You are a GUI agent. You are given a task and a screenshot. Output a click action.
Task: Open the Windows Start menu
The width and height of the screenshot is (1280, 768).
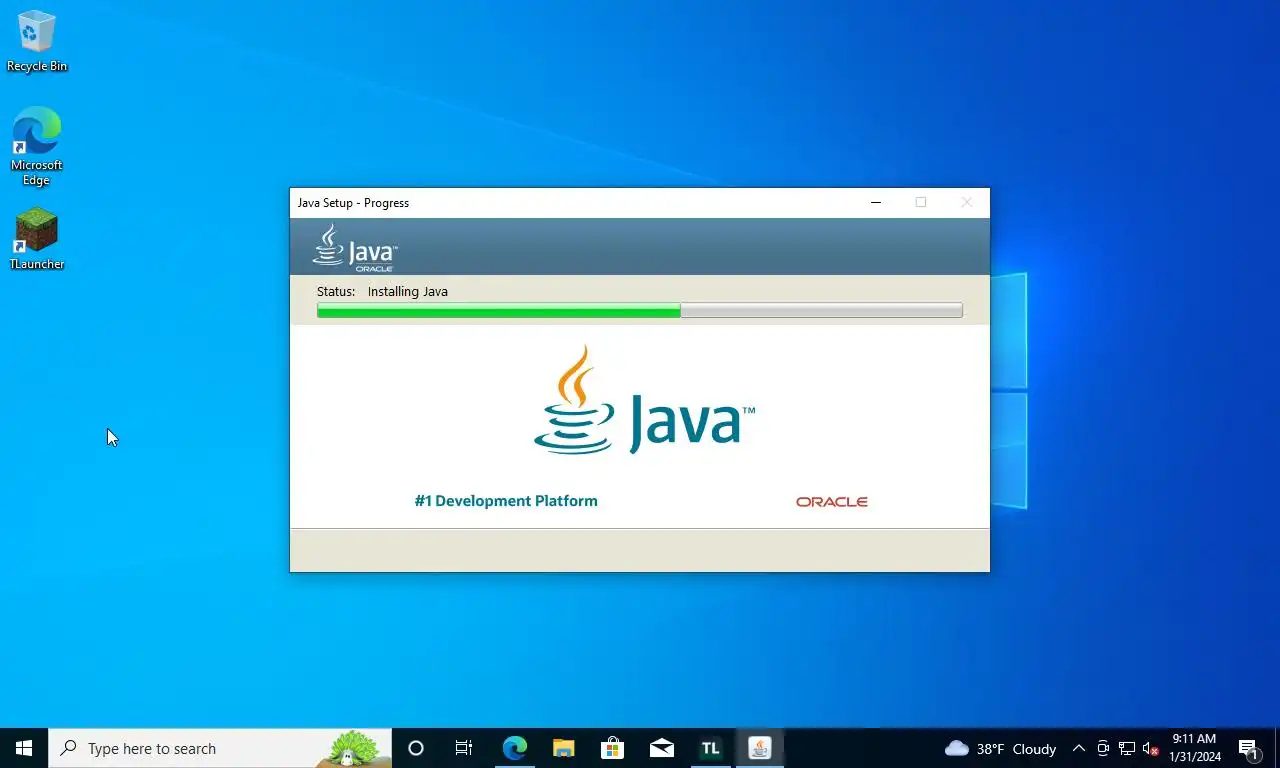coord(24,748)
